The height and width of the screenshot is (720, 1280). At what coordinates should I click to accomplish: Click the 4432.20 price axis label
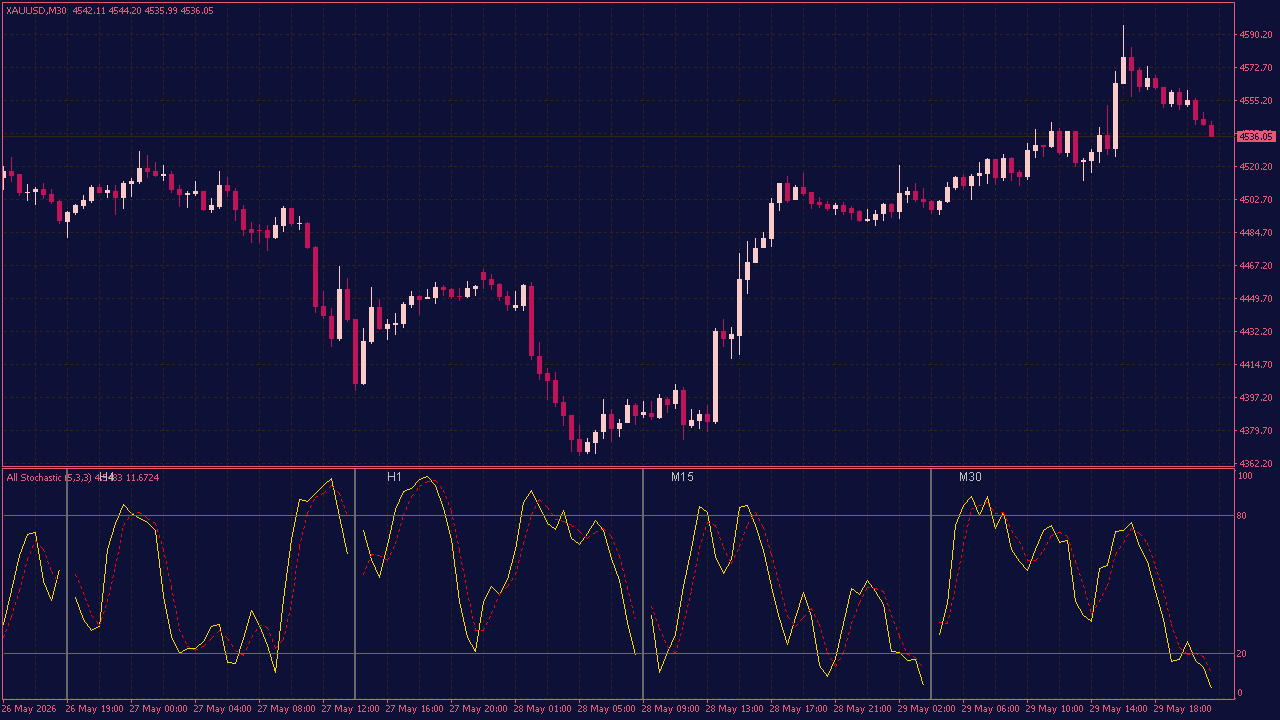click(x=1256, y=332)
